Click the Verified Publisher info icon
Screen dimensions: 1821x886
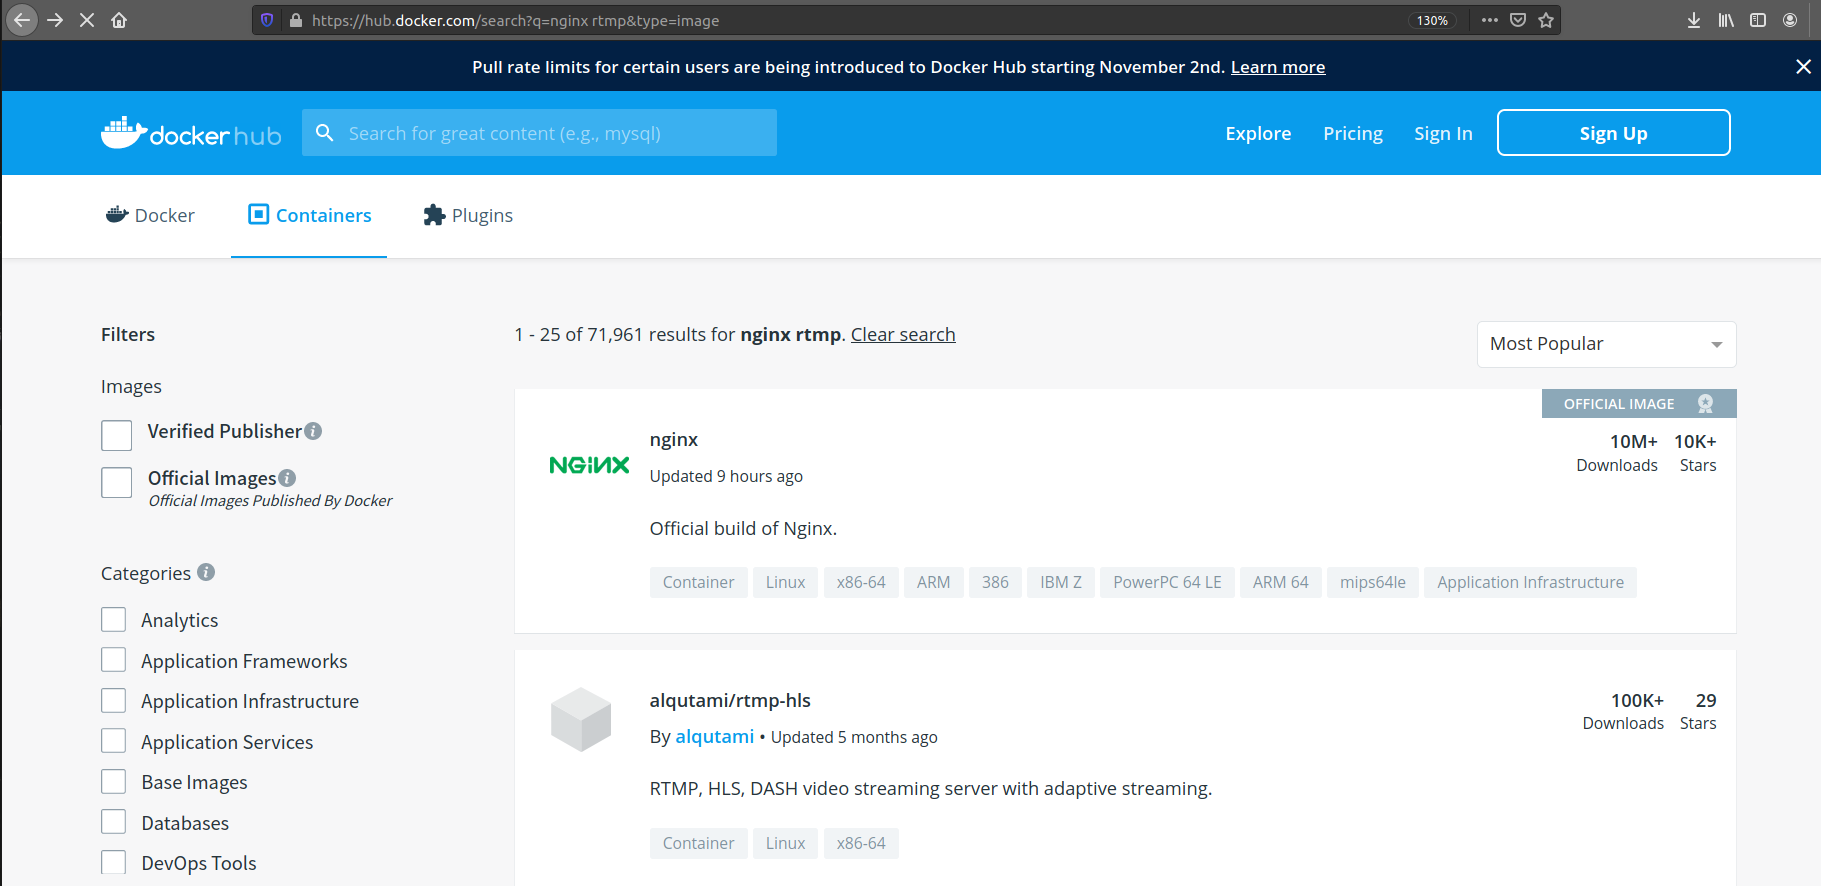[x=313, y=431]
